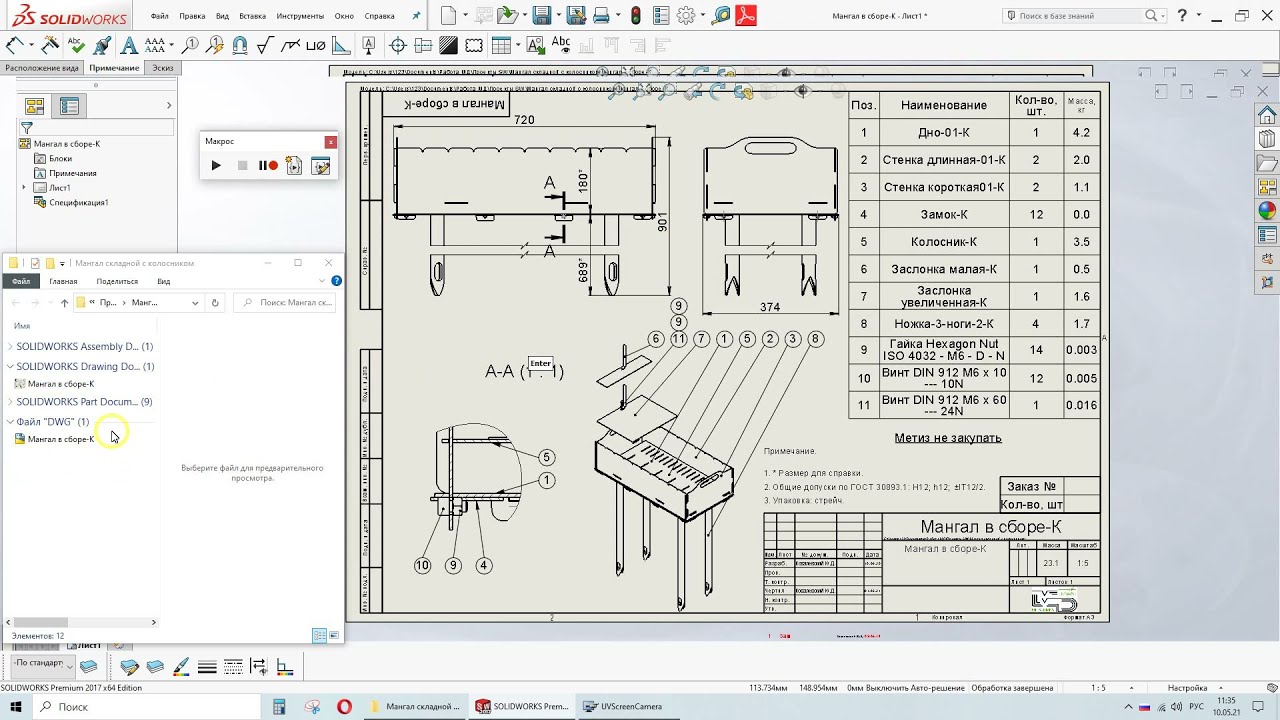Open the SolidWorks Options gear
This screenshot has width=1280, height=720.
click(x=686, y=15)
